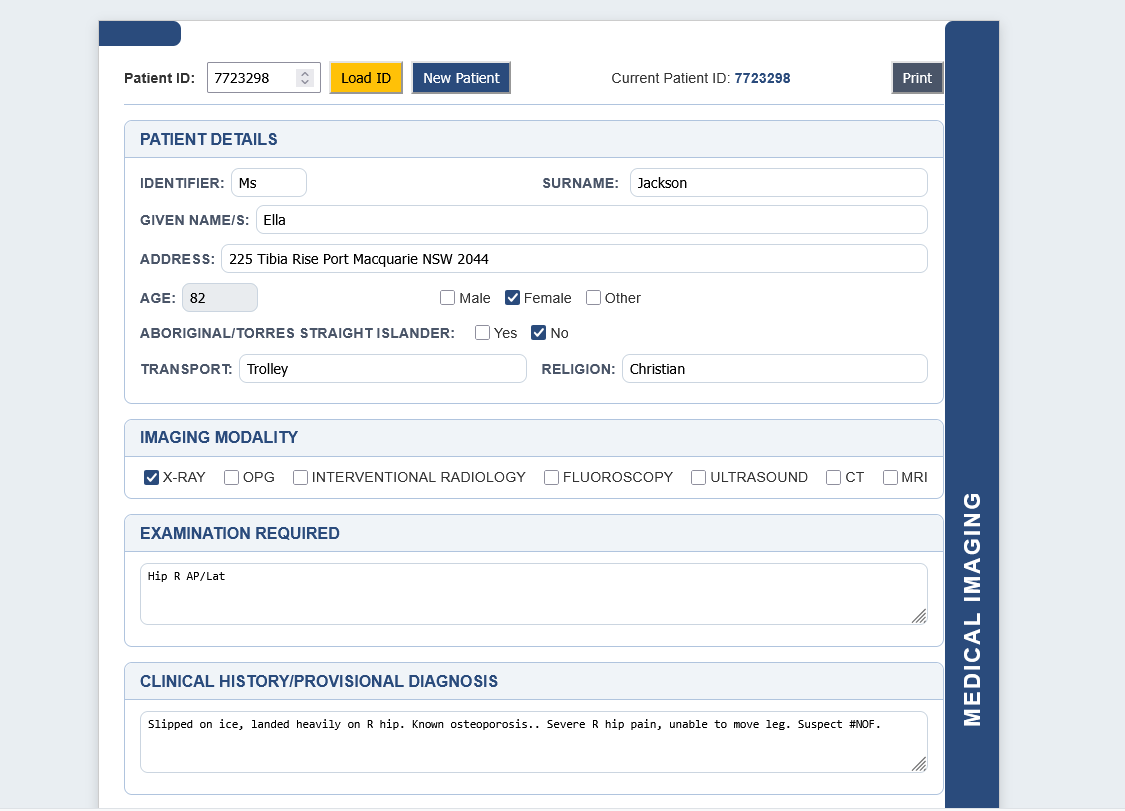
Task: Untick the Female checkbox
Action: 512,298
